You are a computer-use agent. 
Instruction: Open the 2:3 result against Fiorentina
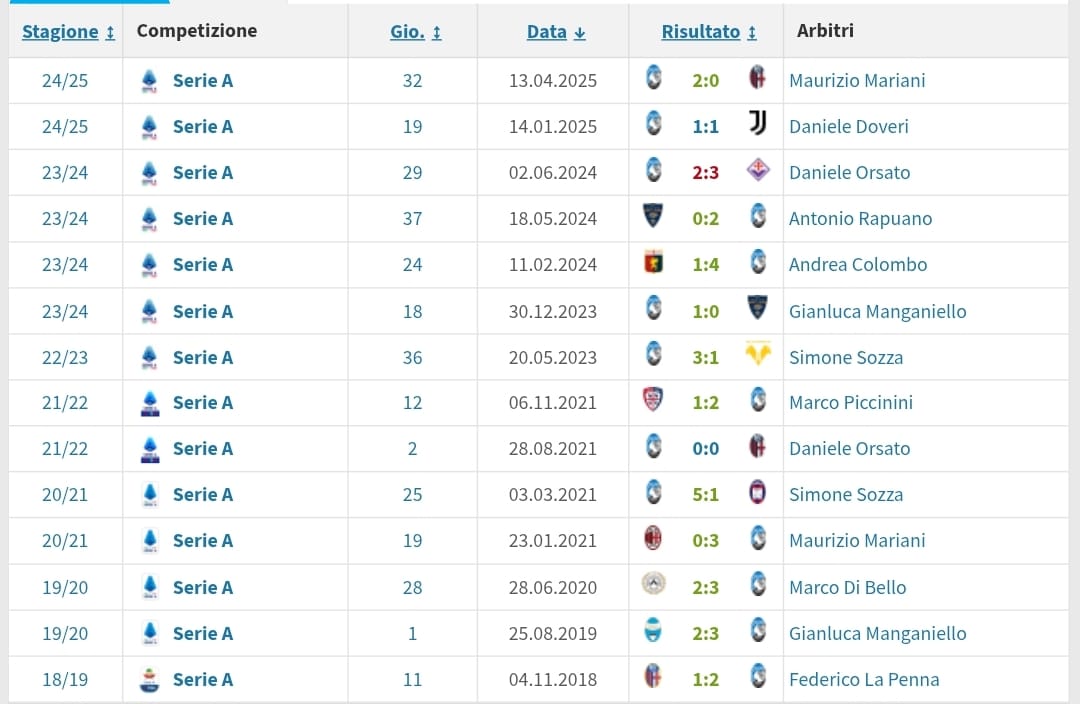click(x=705, y=172)
